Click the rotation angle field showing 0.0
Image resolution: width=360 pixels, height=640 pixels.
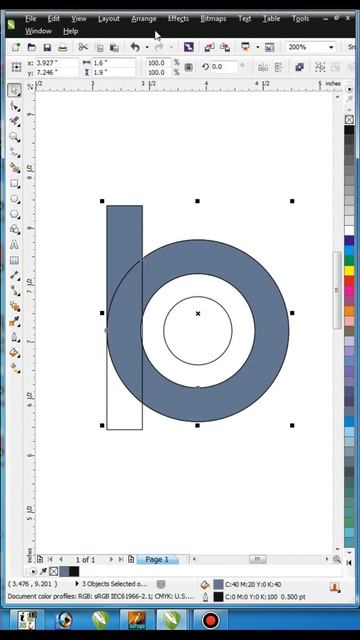tap(223, 67)
